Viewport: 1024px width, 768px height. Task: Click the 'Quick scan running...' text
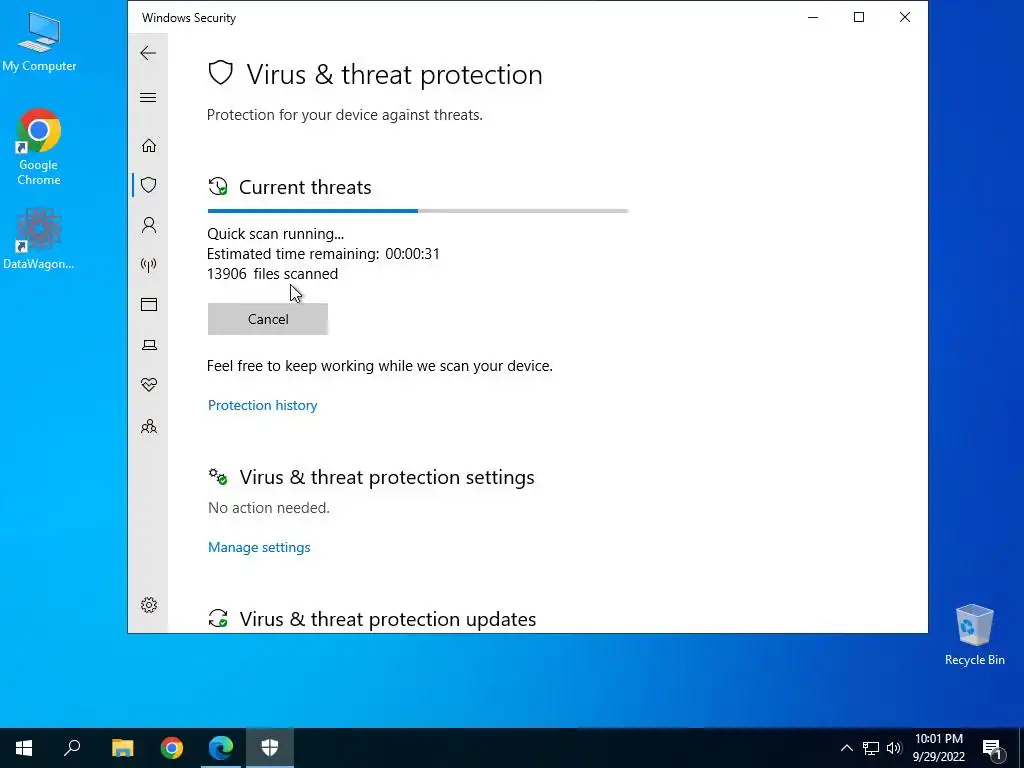tap(275, 234)
